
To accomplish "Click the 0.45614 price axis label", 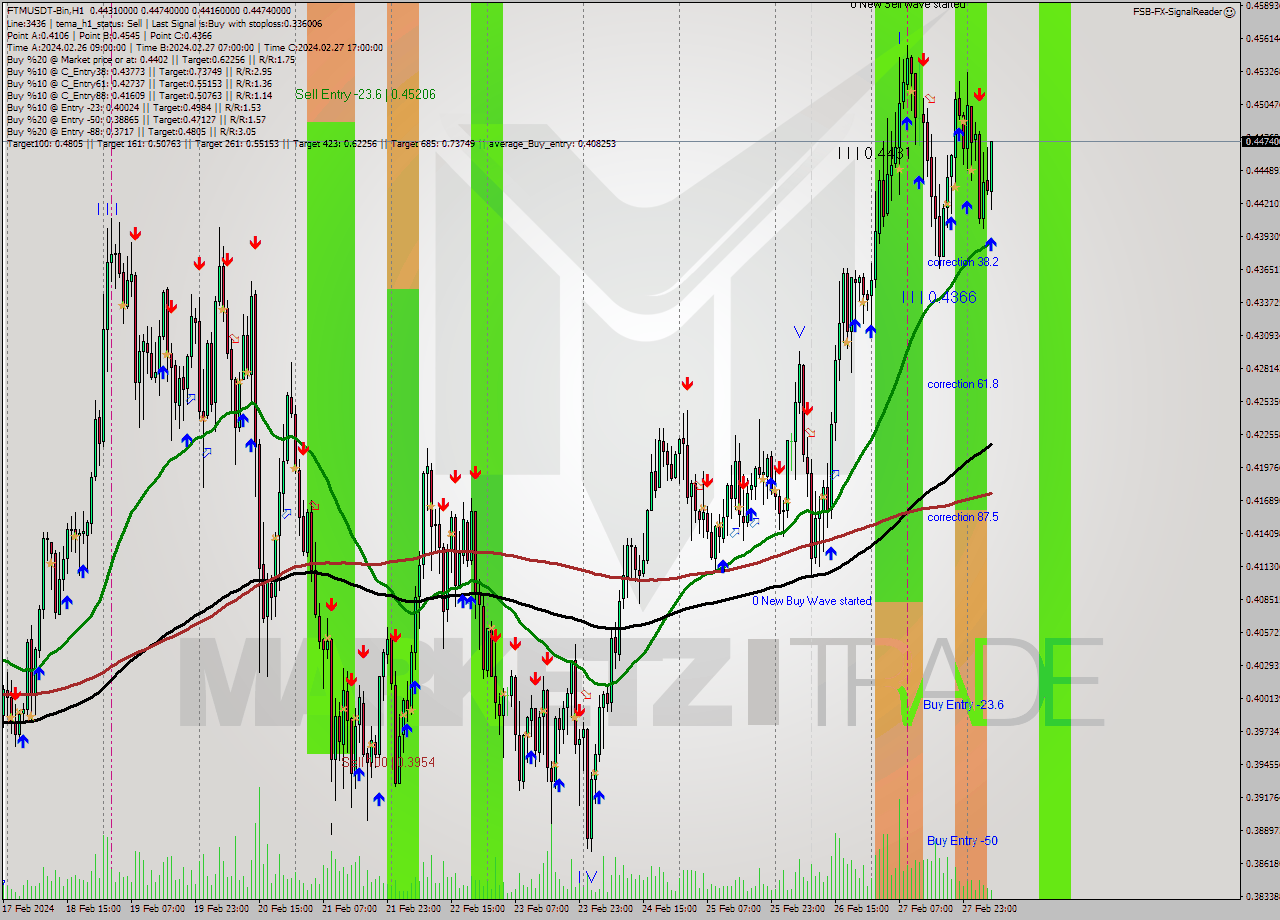I will coord(1262,38).
